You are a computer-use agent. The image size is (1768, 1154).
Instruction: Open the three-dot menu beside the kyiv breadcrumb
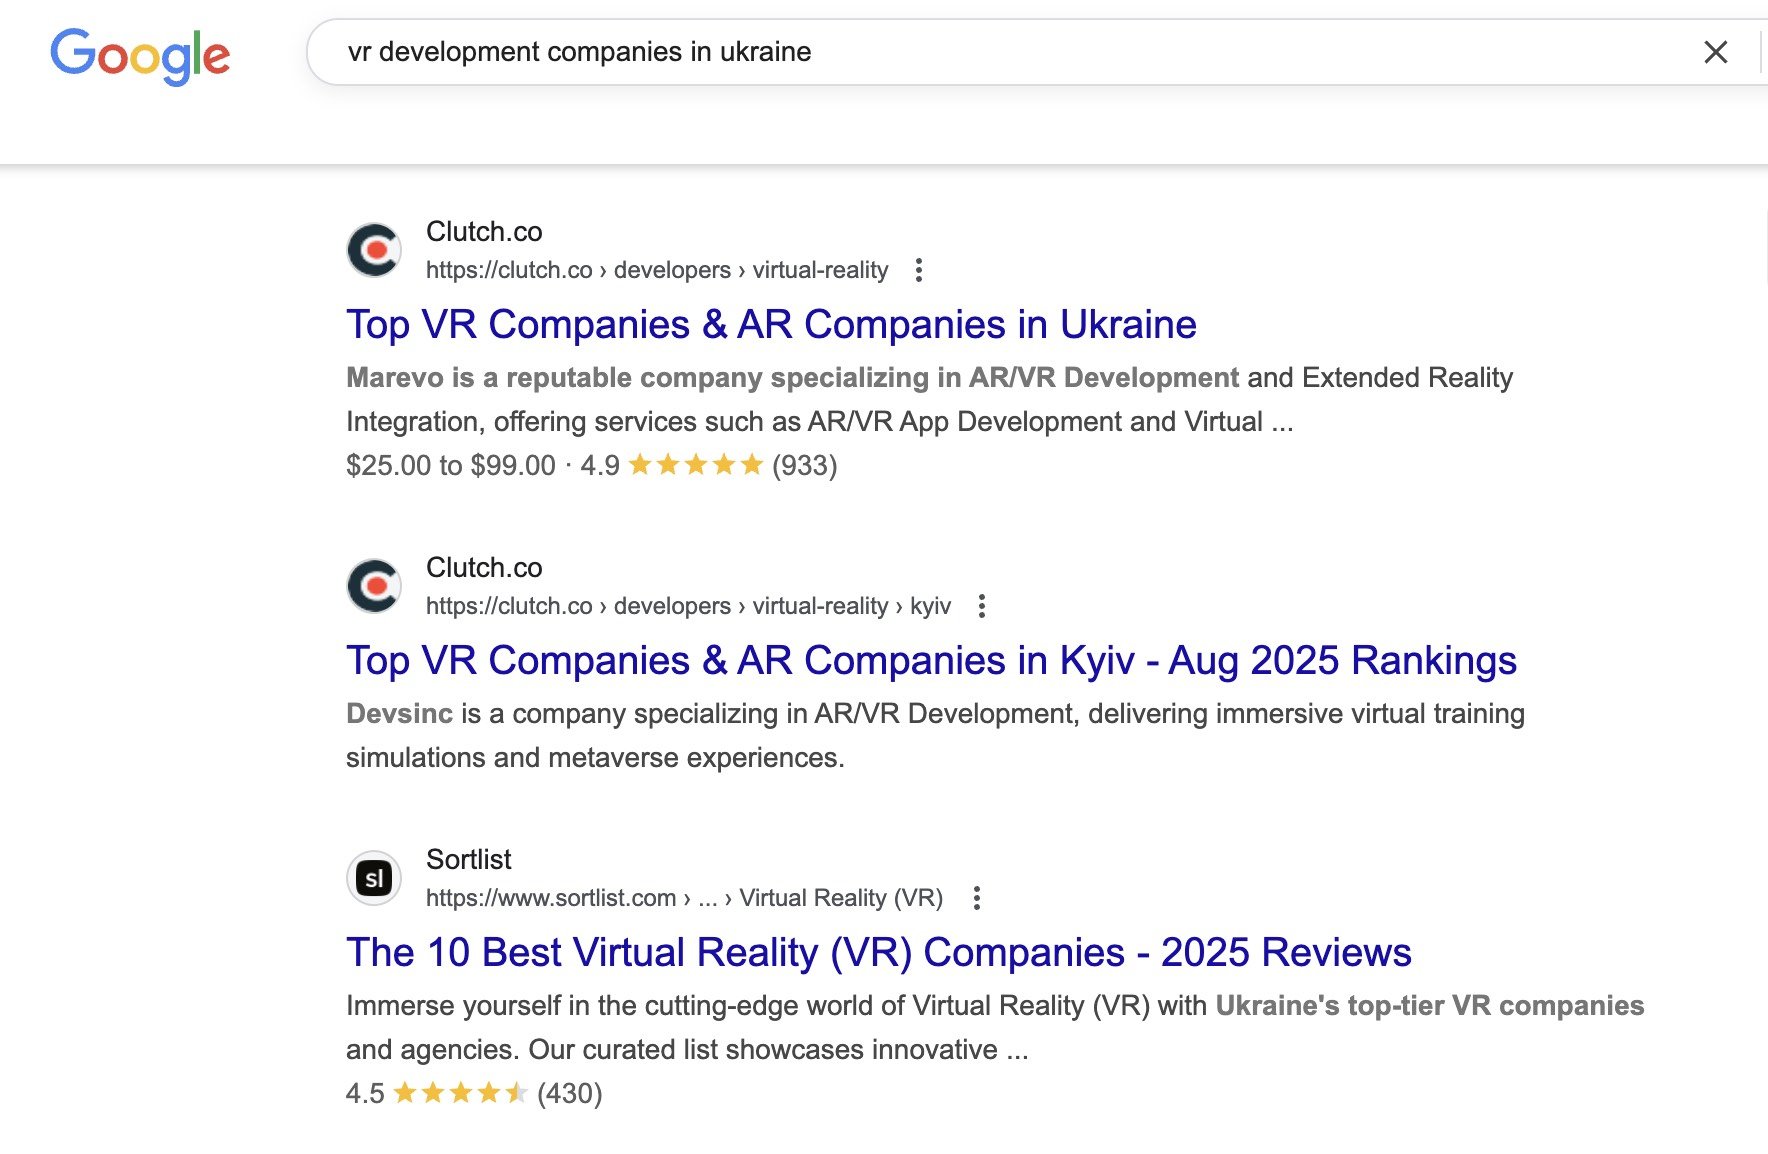[981, 606]
